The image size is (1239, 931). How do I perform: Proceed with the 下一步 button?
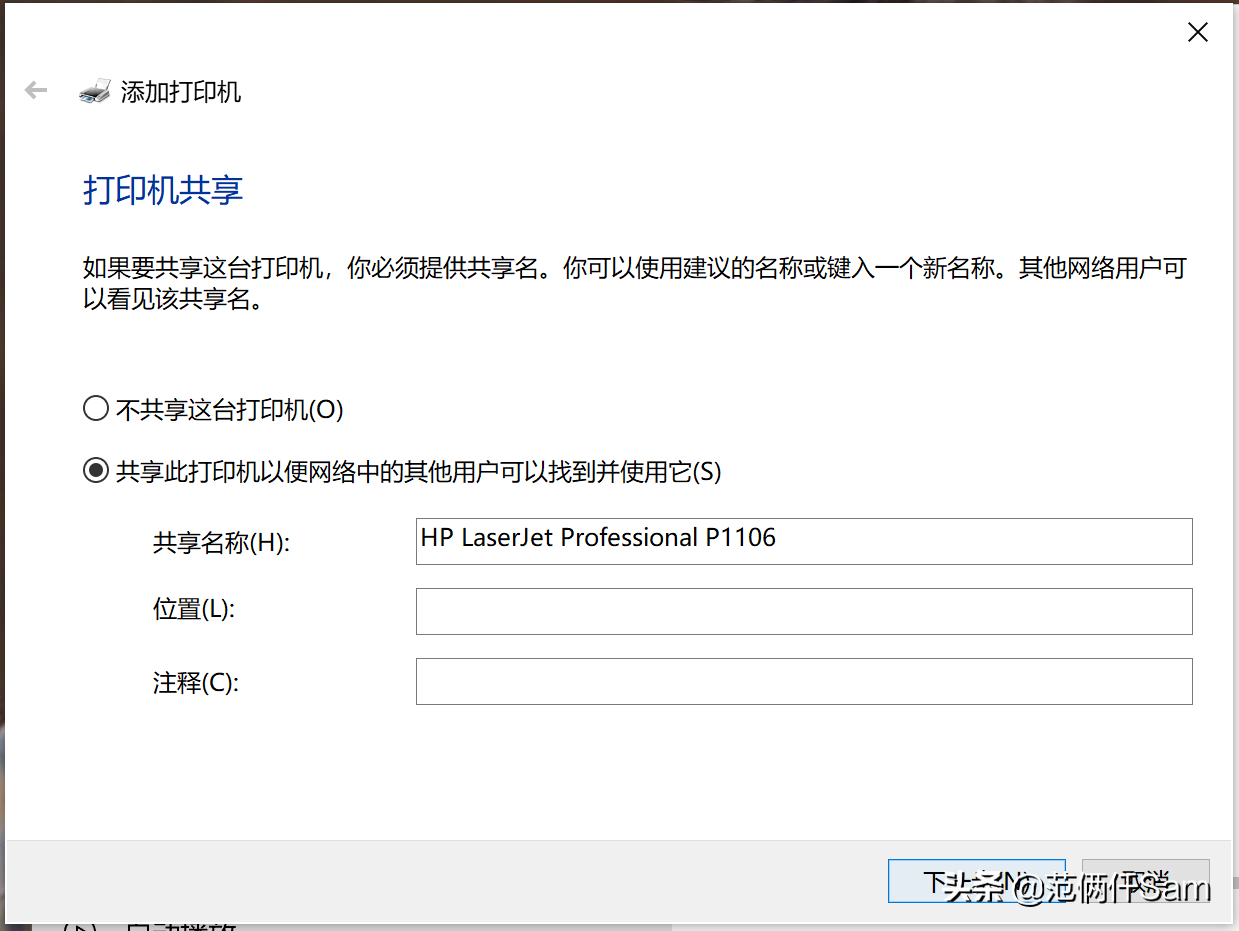(976, 881)
